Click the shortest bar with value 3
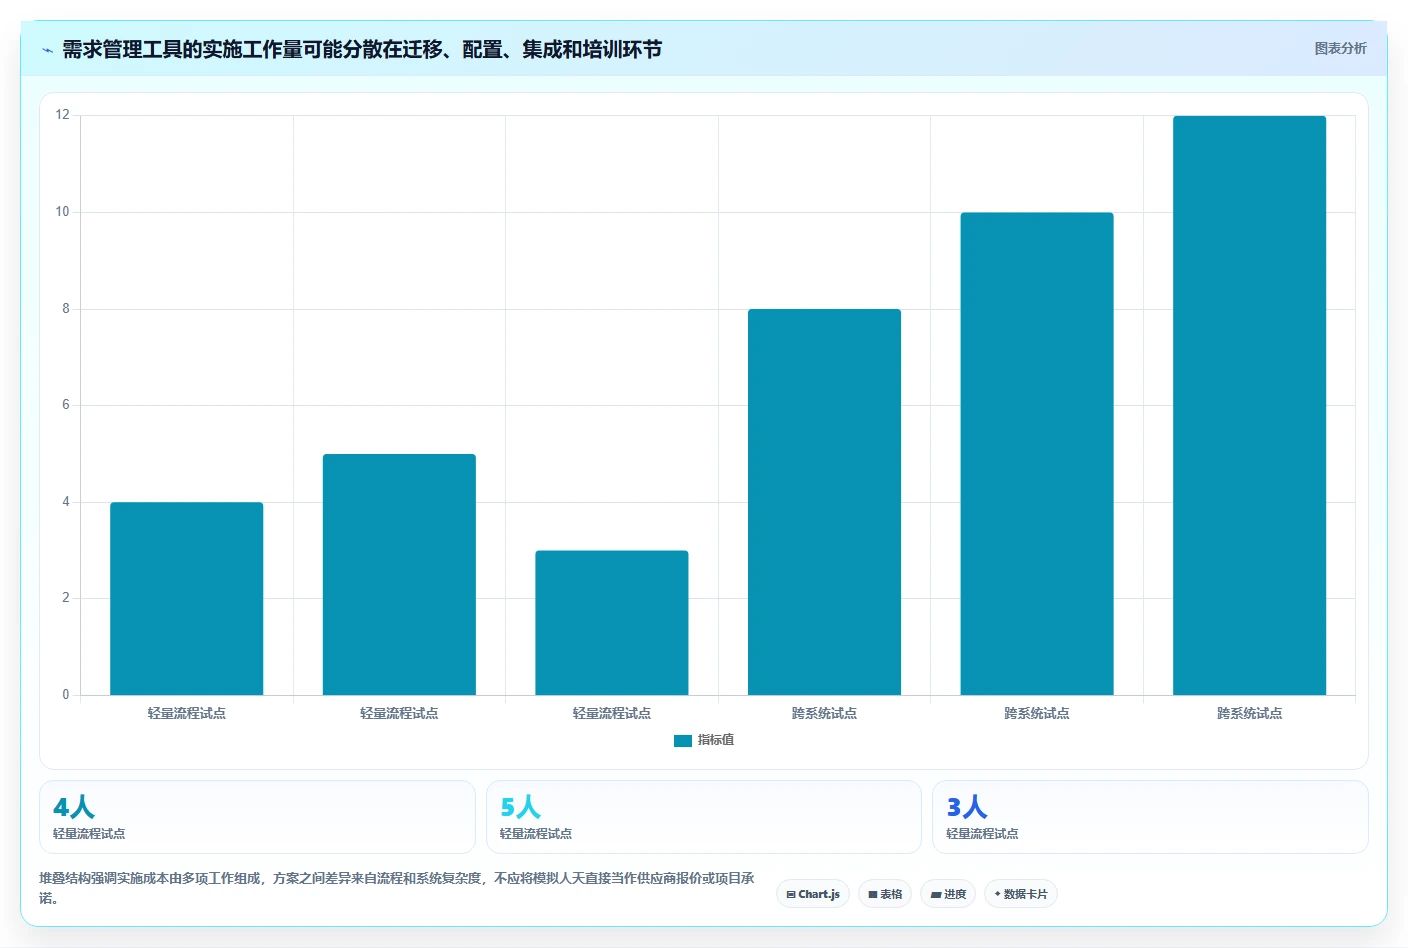 612,622
